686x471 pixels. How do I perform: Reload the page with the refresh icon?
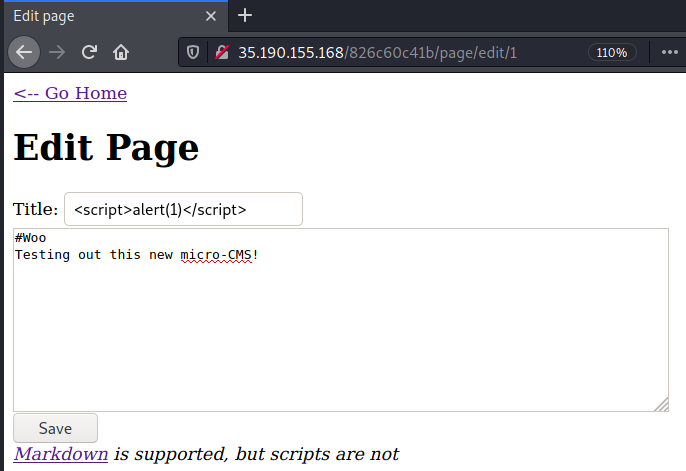(89, 52)
